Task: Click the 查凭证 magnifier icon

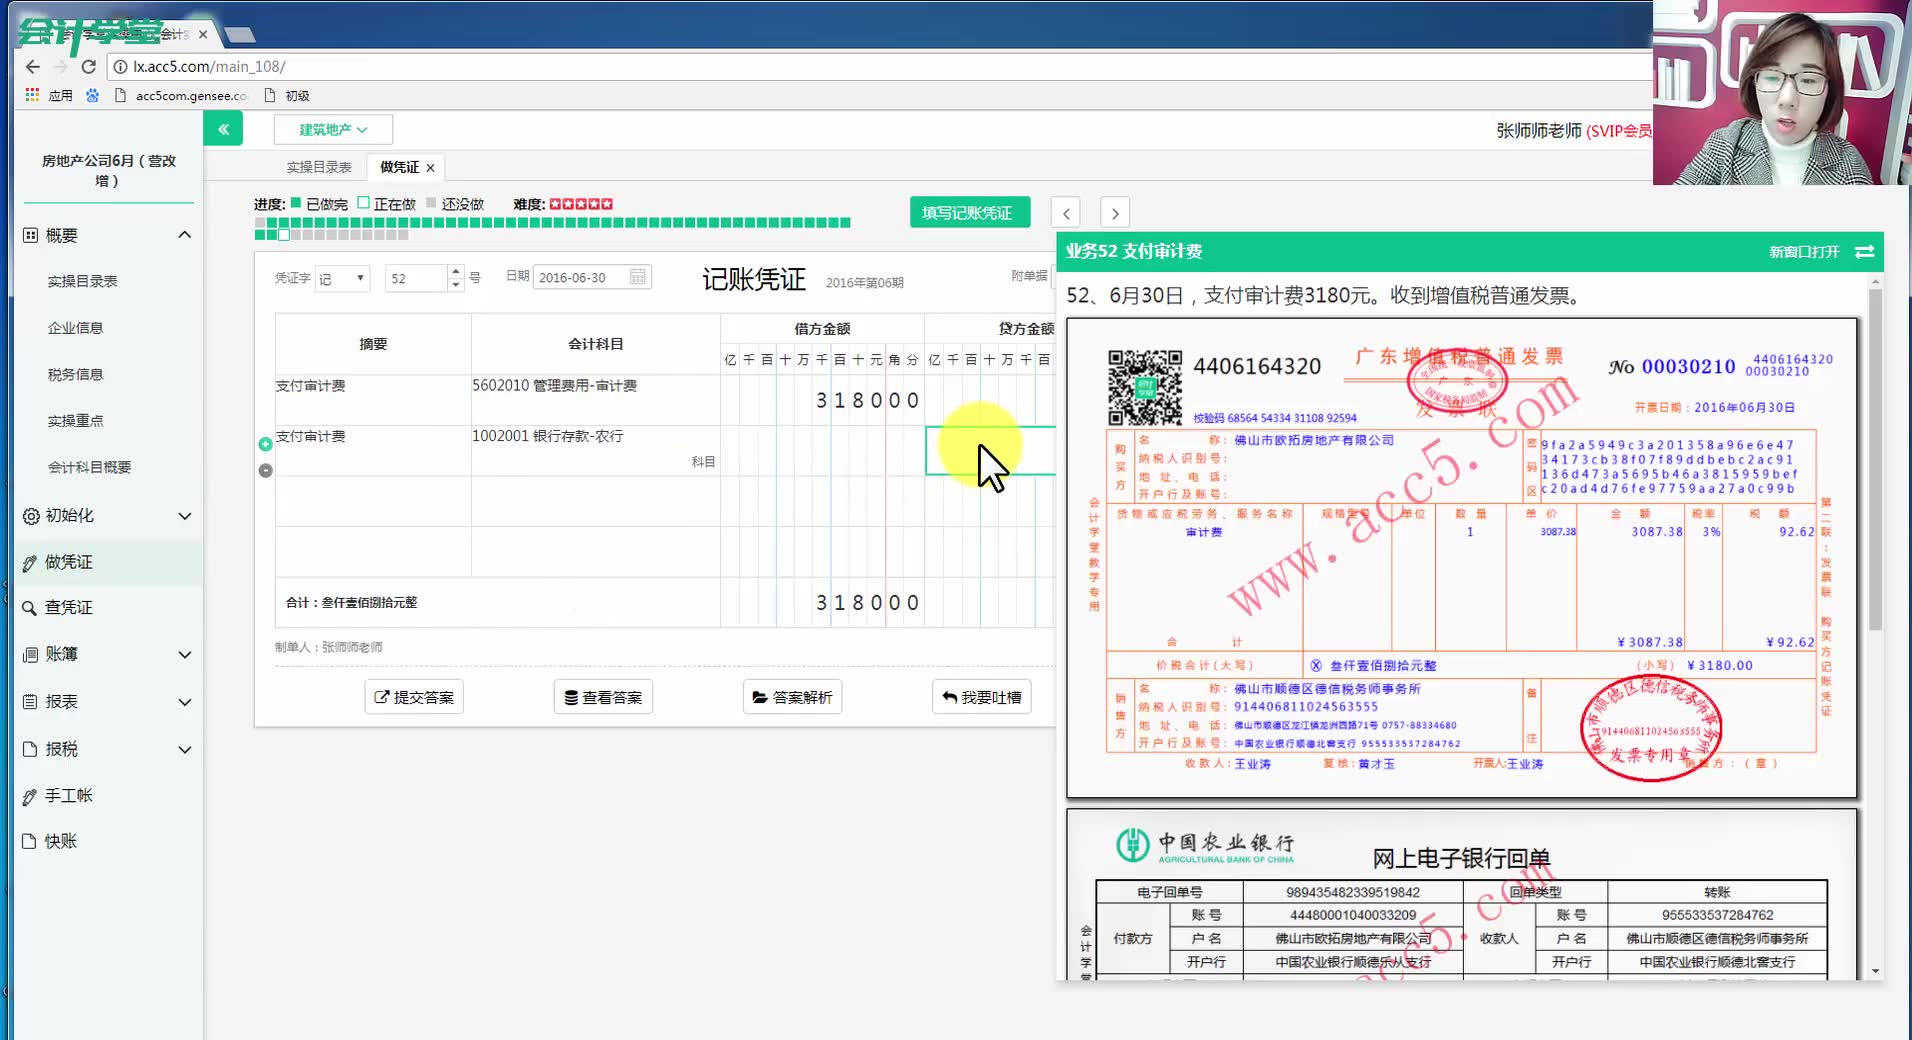Action: coord(31,607)
